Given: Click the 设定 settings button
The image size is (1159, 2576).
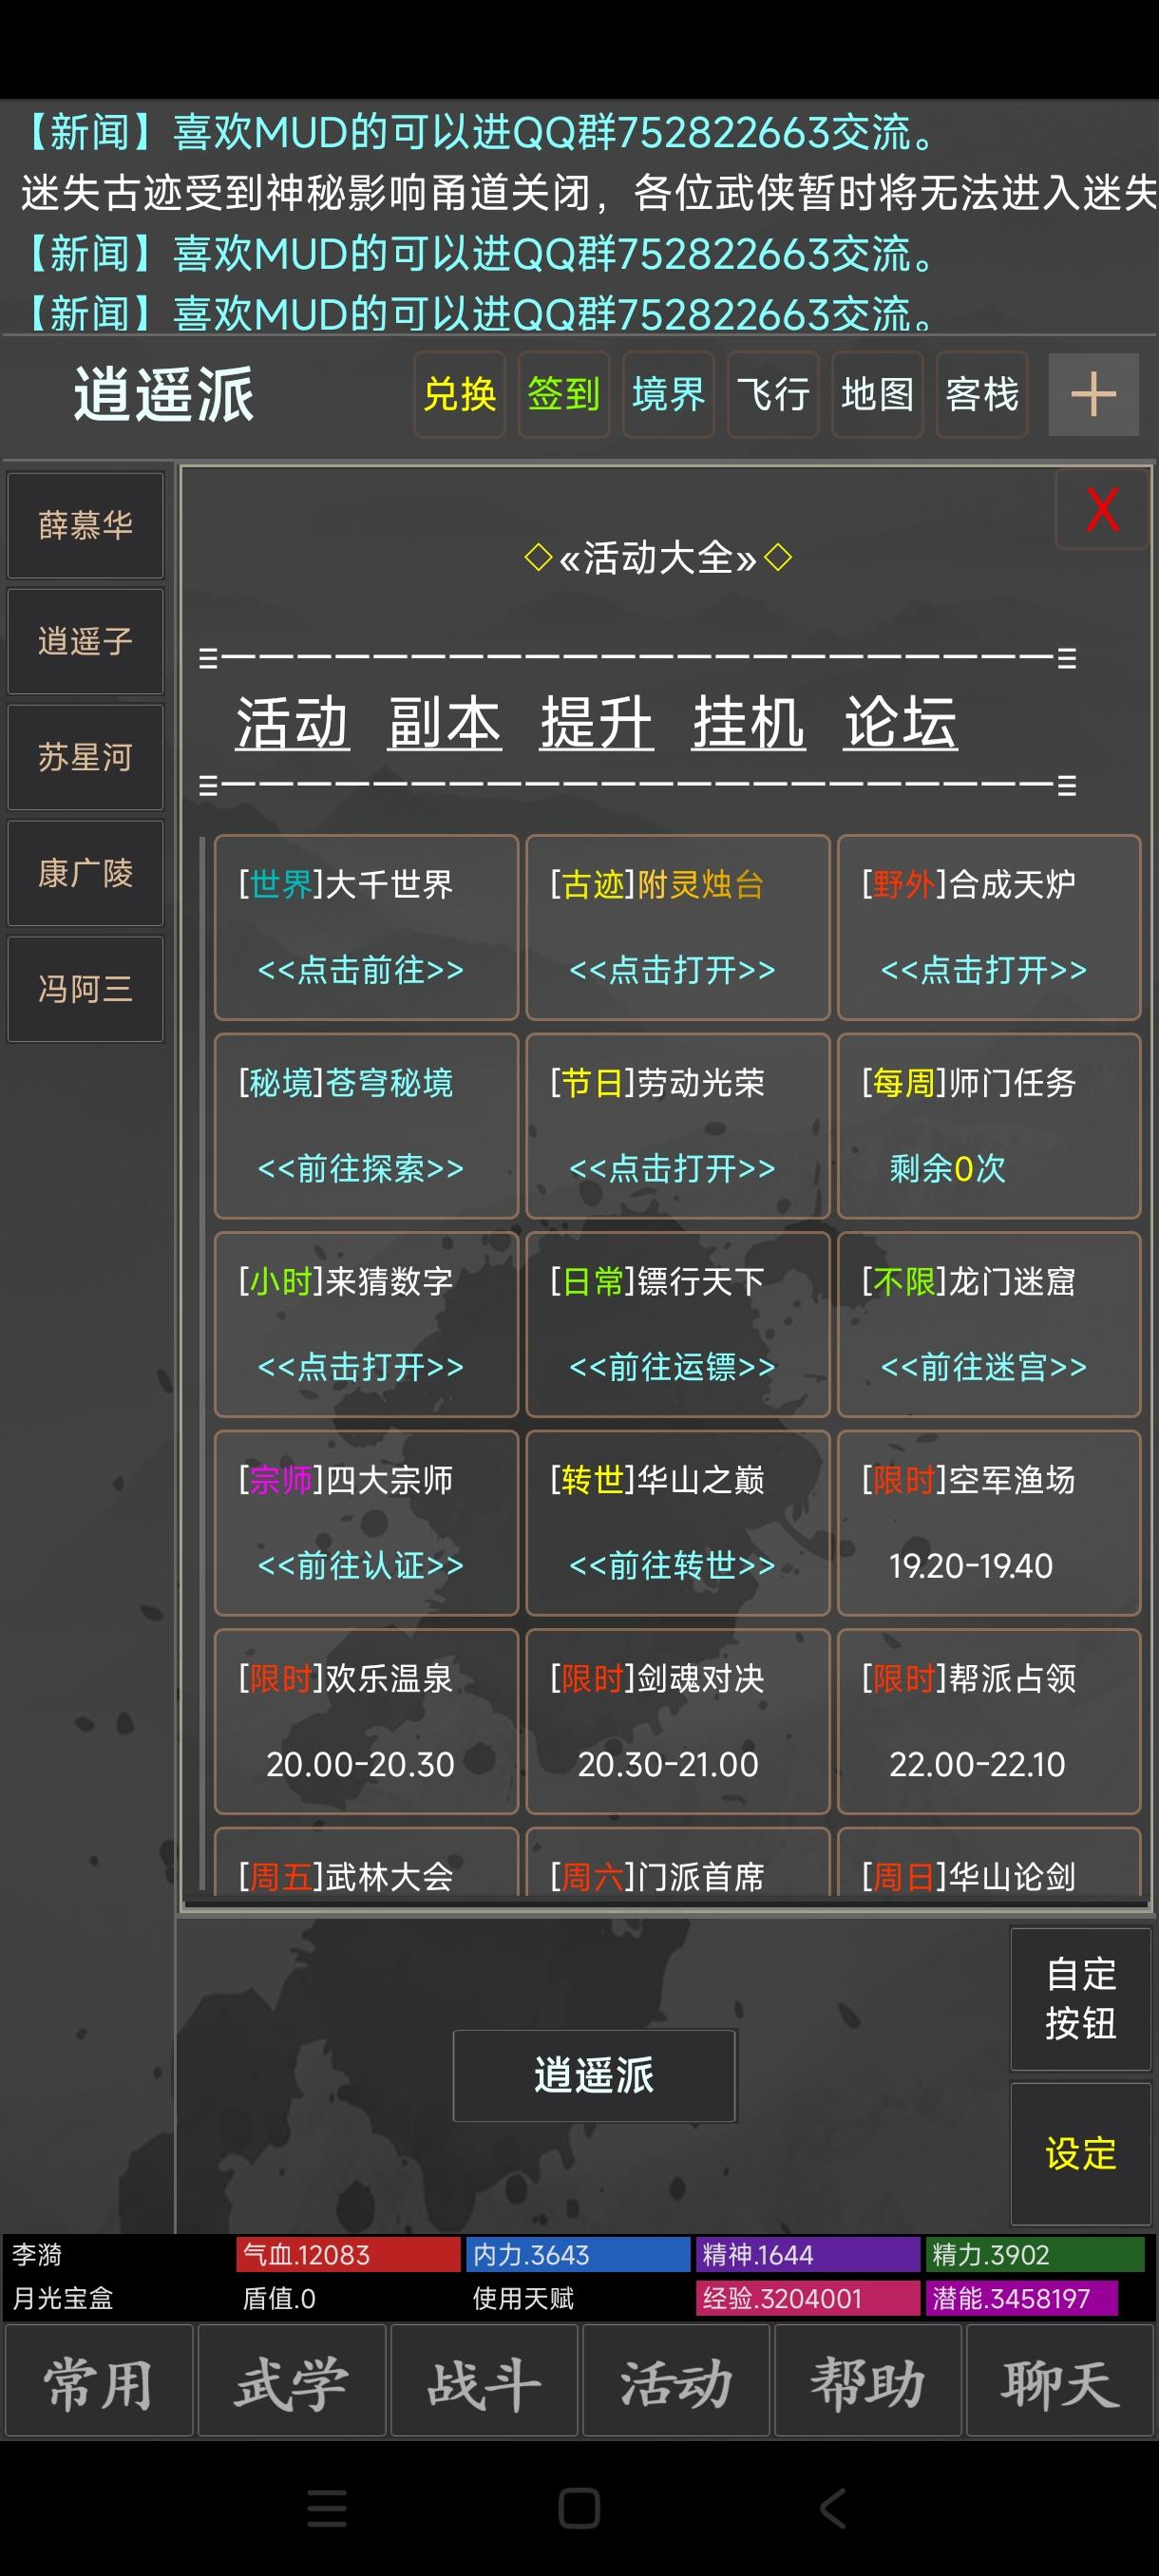Looking at the screenshot, I should click(1080, 2153).
